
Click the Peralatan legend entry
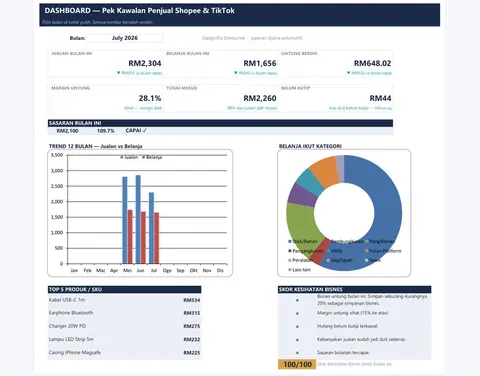click(x=301, y=260)
